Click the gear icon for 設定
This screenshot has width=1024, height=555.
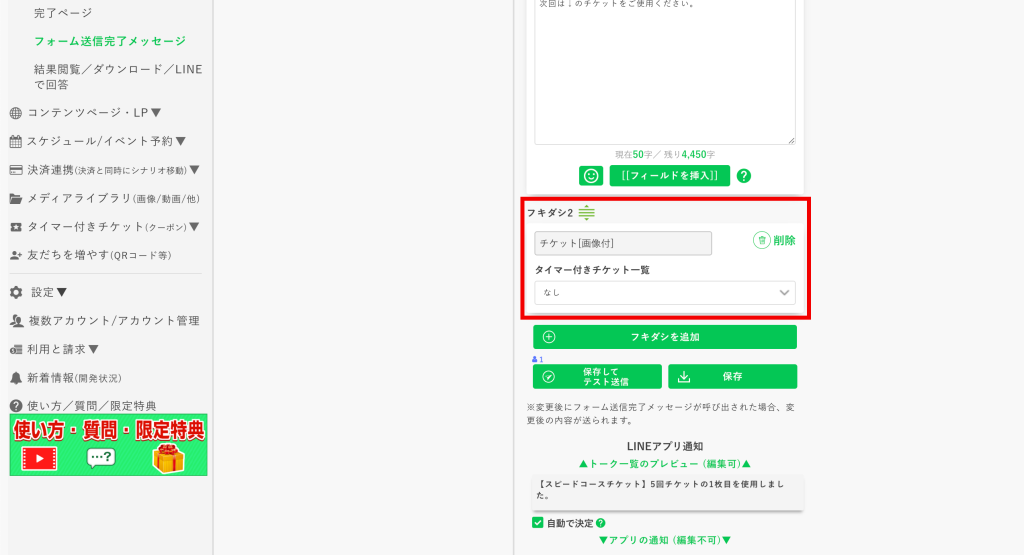point(16,293)
